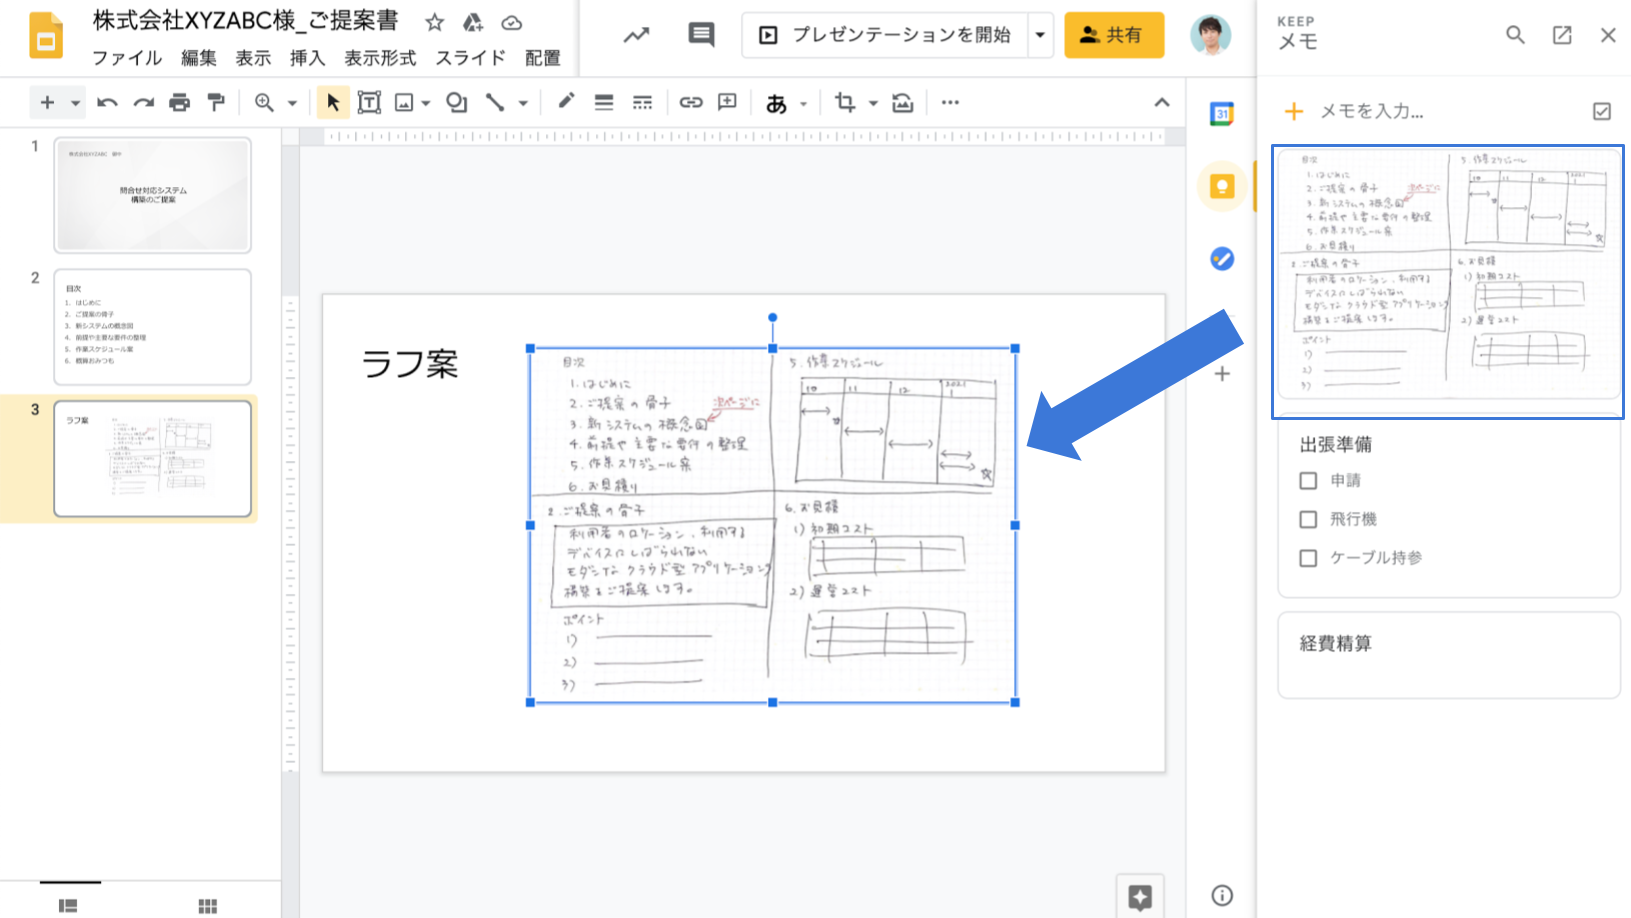Close the Keep side panel
The image size is (1631, 918).
point(1608,35)
